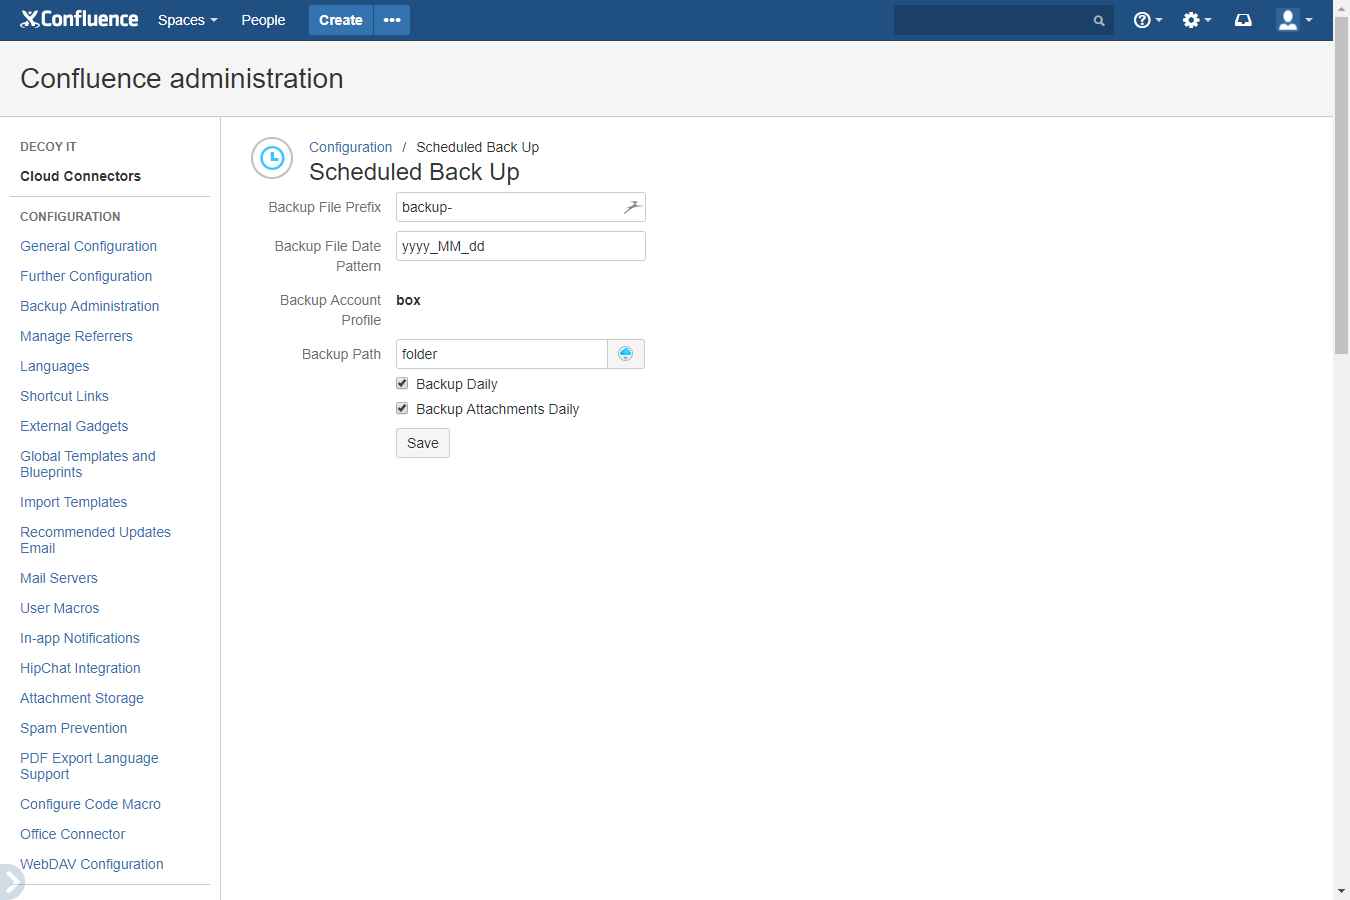This screenshot has width=1350, height=900.
Task: Open Import Templates
Action: click(x=73, y=502)
